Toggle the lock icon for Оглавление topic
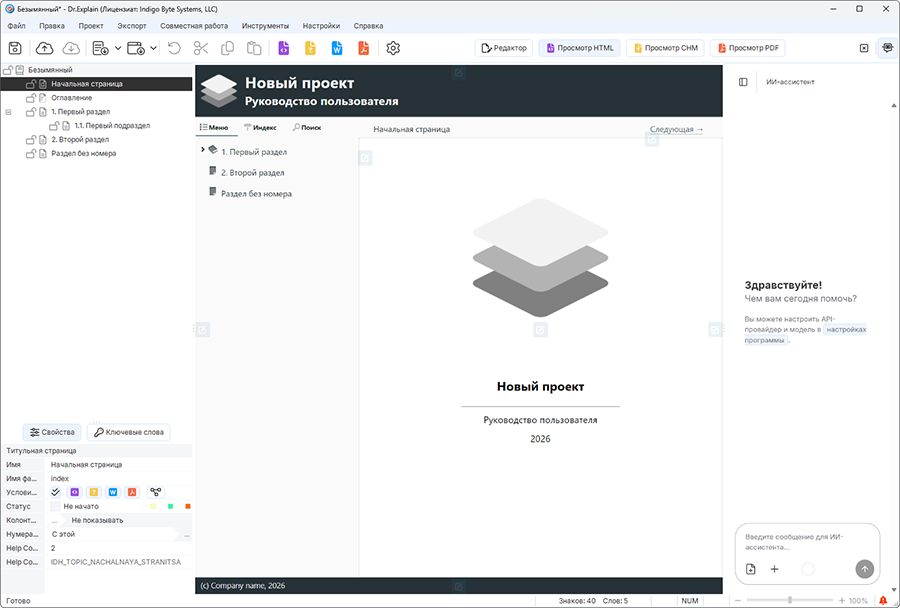This screenshot has width=900, height=608. click(31, 98)
